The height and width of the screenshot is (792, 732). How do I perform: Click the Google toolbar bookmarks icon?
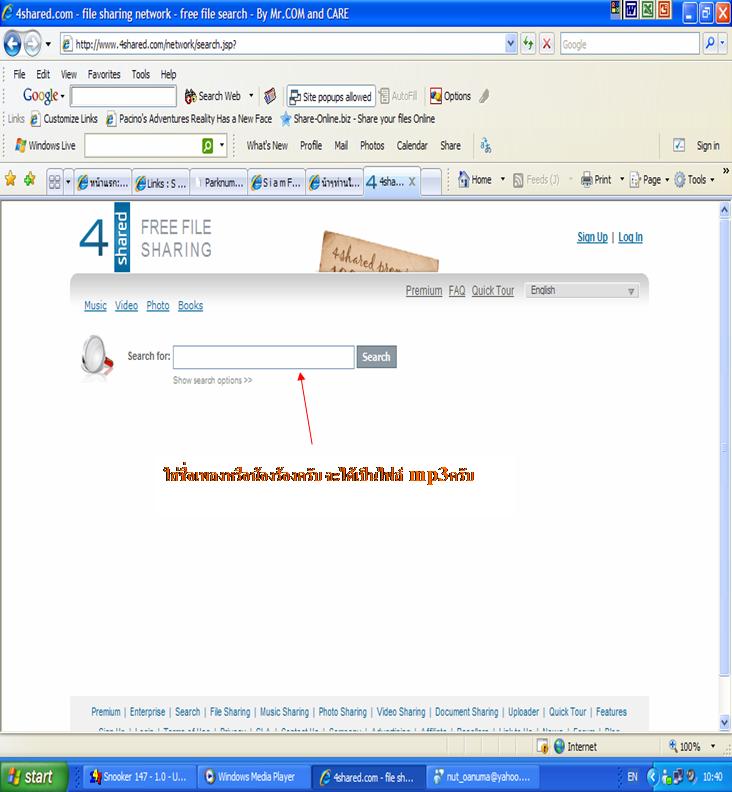tap(270, 95)
